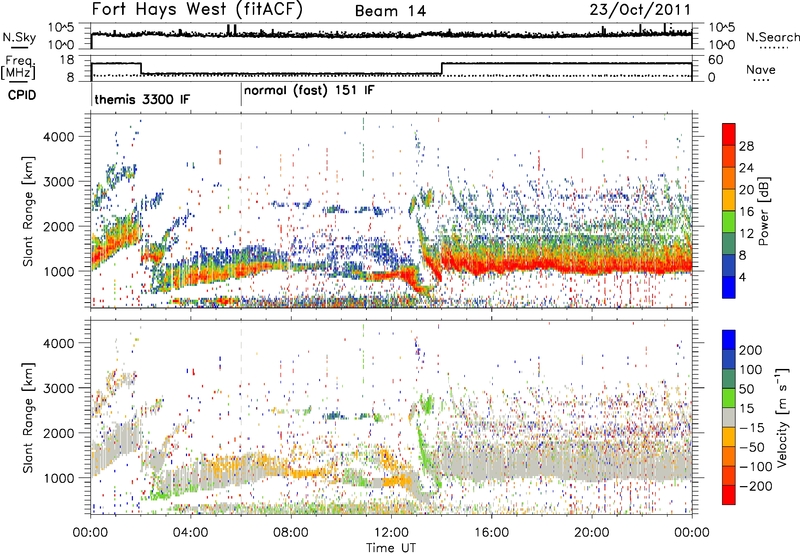Click the '04:00' time tick label

coord(190,532)
